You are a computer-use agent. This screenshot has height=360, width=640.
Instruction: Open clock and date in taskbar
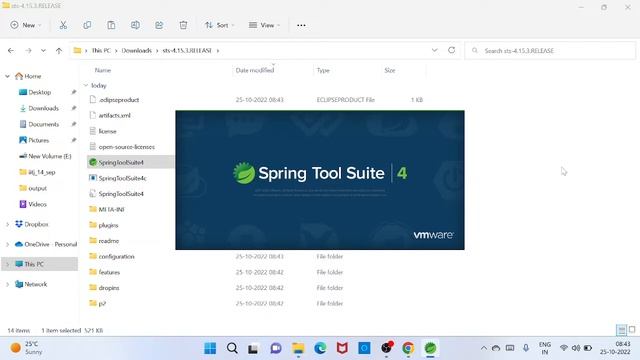click(616, 348)
